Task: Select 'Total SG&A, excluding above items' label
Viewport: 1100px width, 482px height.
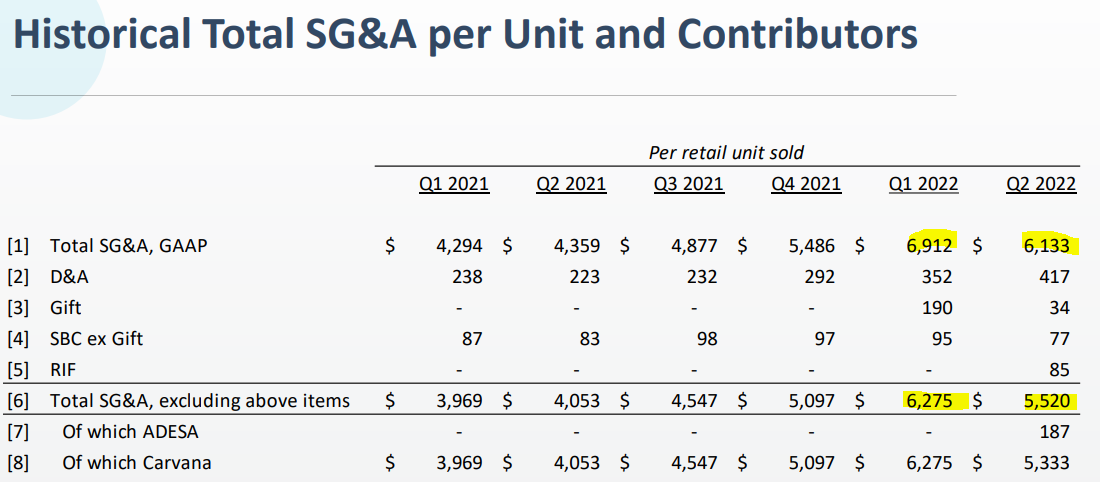Action: tap(199, 401)
